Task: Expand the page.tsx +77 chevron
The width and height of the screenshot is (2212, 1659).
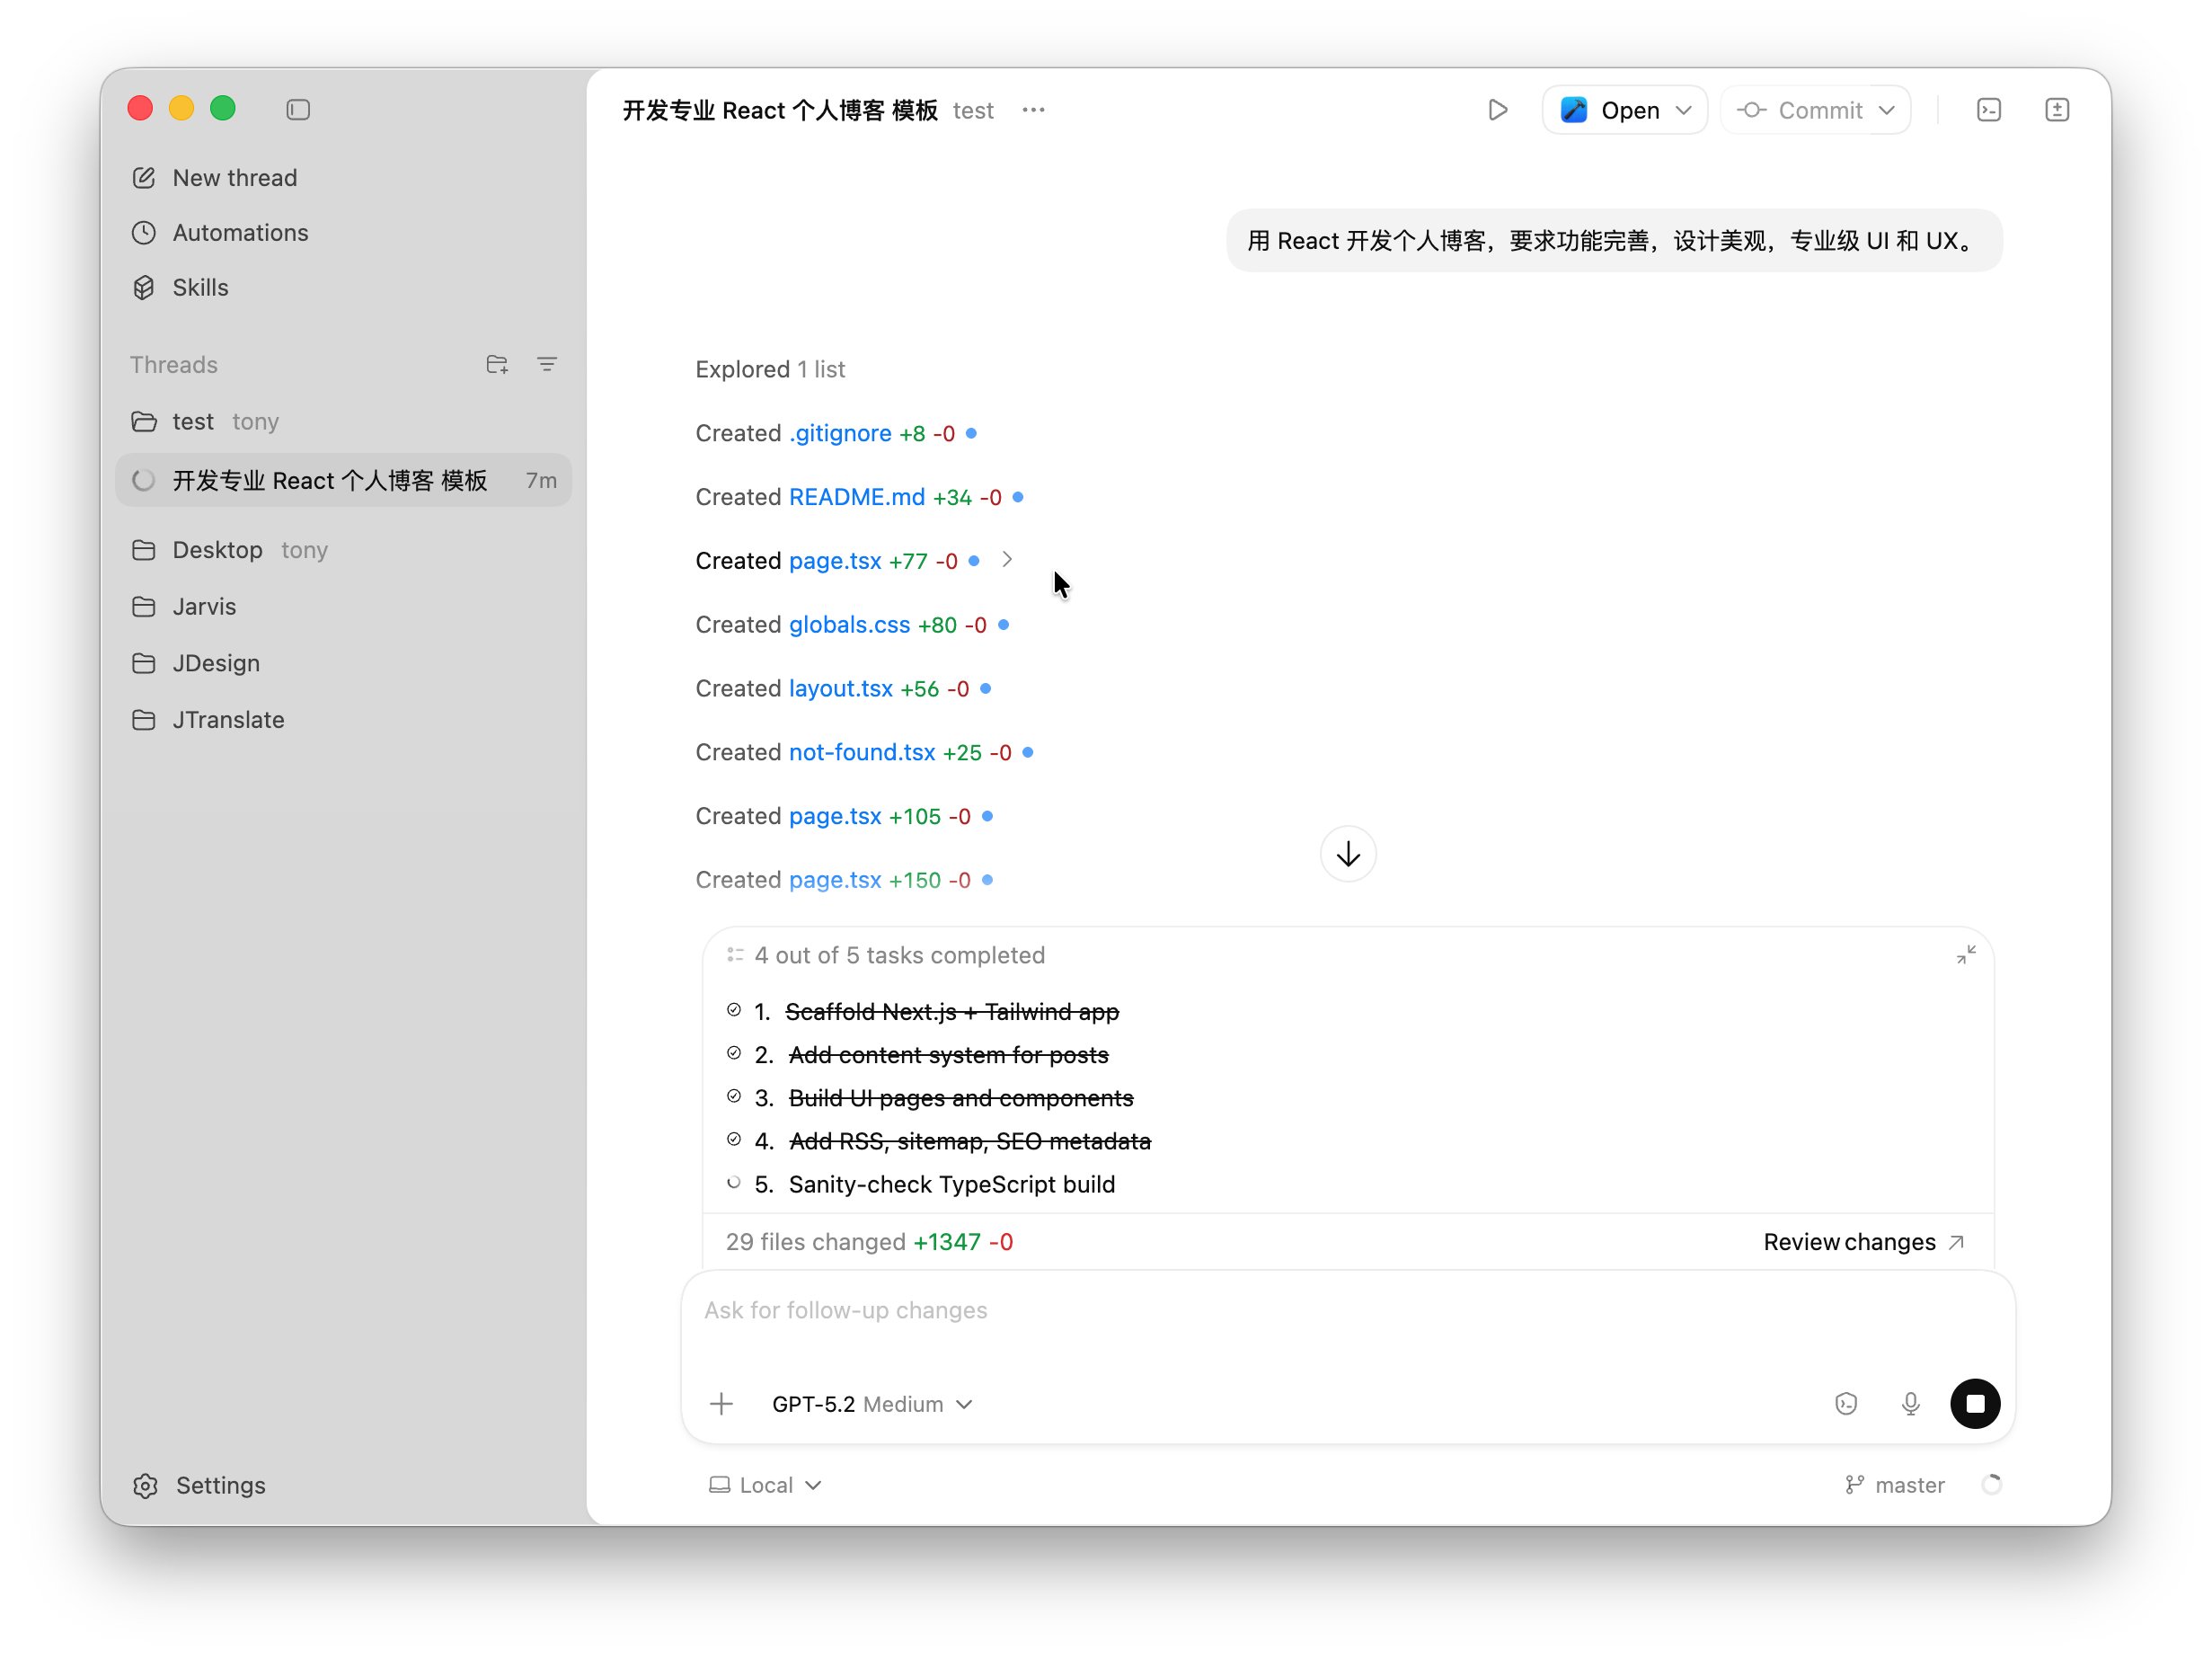Action: tap(1007, 560)
